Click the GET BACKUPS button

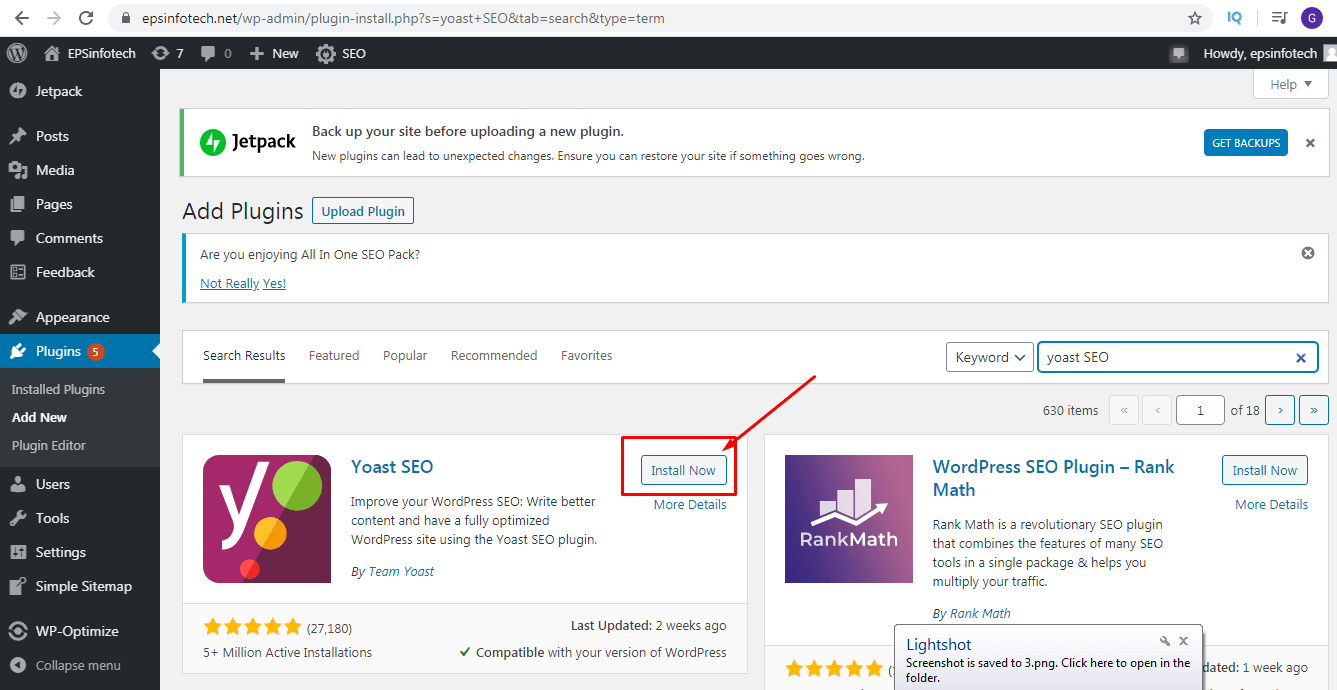[1246, 143]
